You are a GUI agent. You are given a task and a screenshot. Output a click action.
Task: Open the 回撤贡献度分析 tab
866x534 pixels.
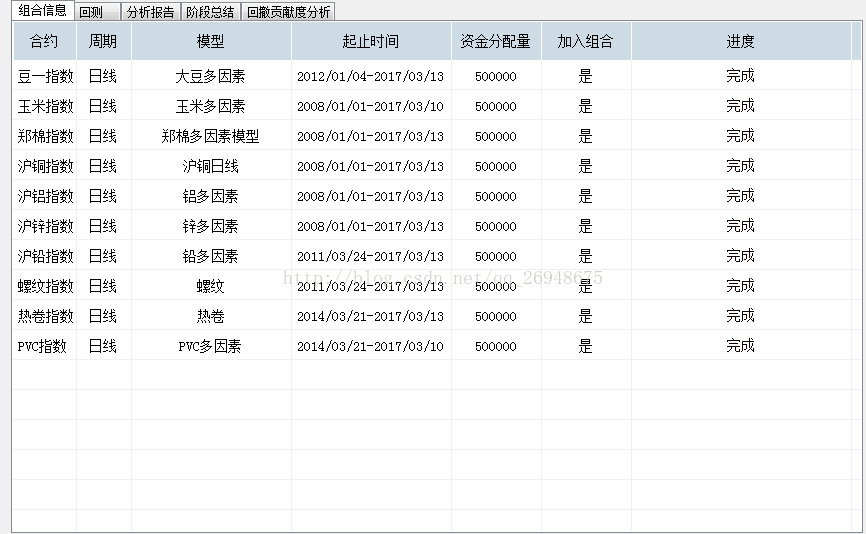click(288, 12)
